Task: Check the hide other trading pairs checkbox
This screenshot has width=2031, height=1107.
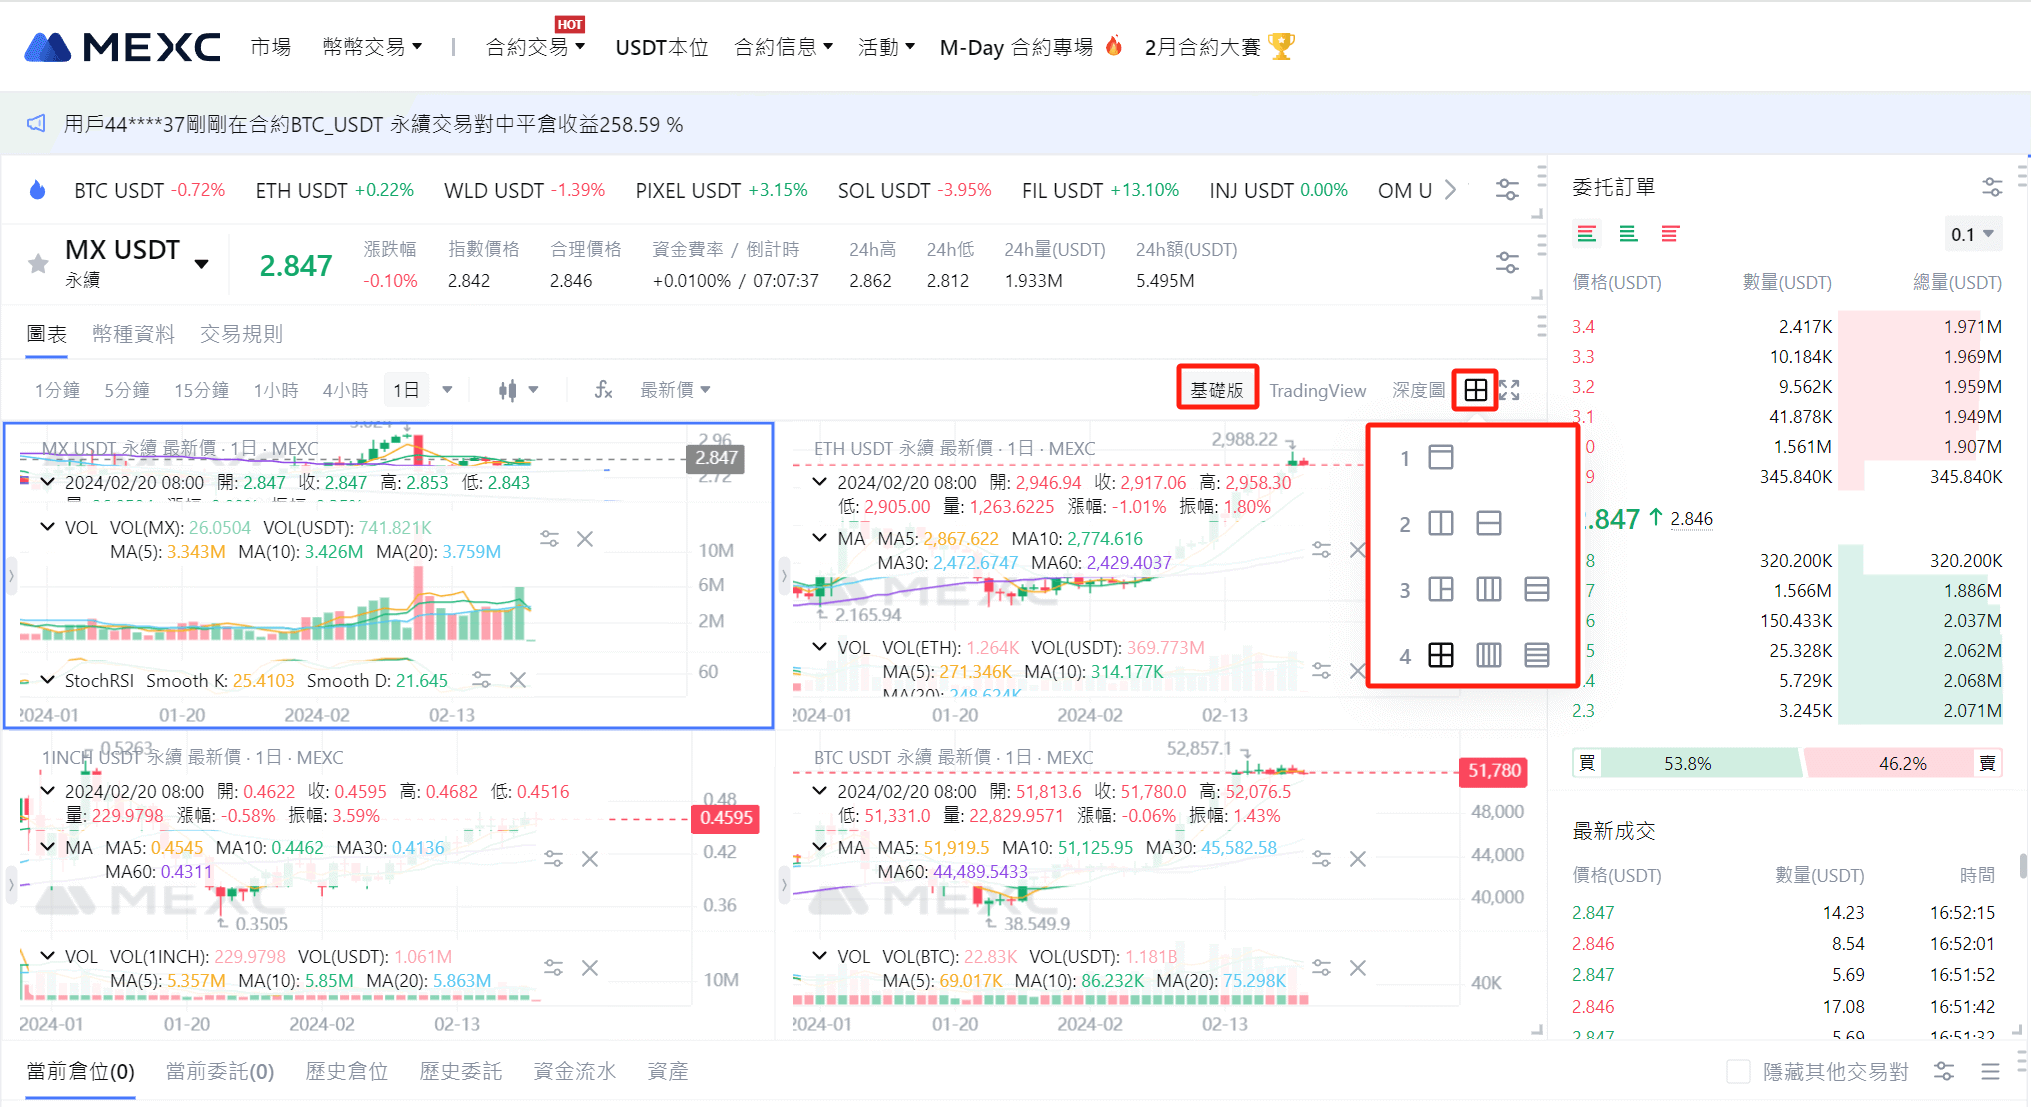Action: (1739, 1072)
